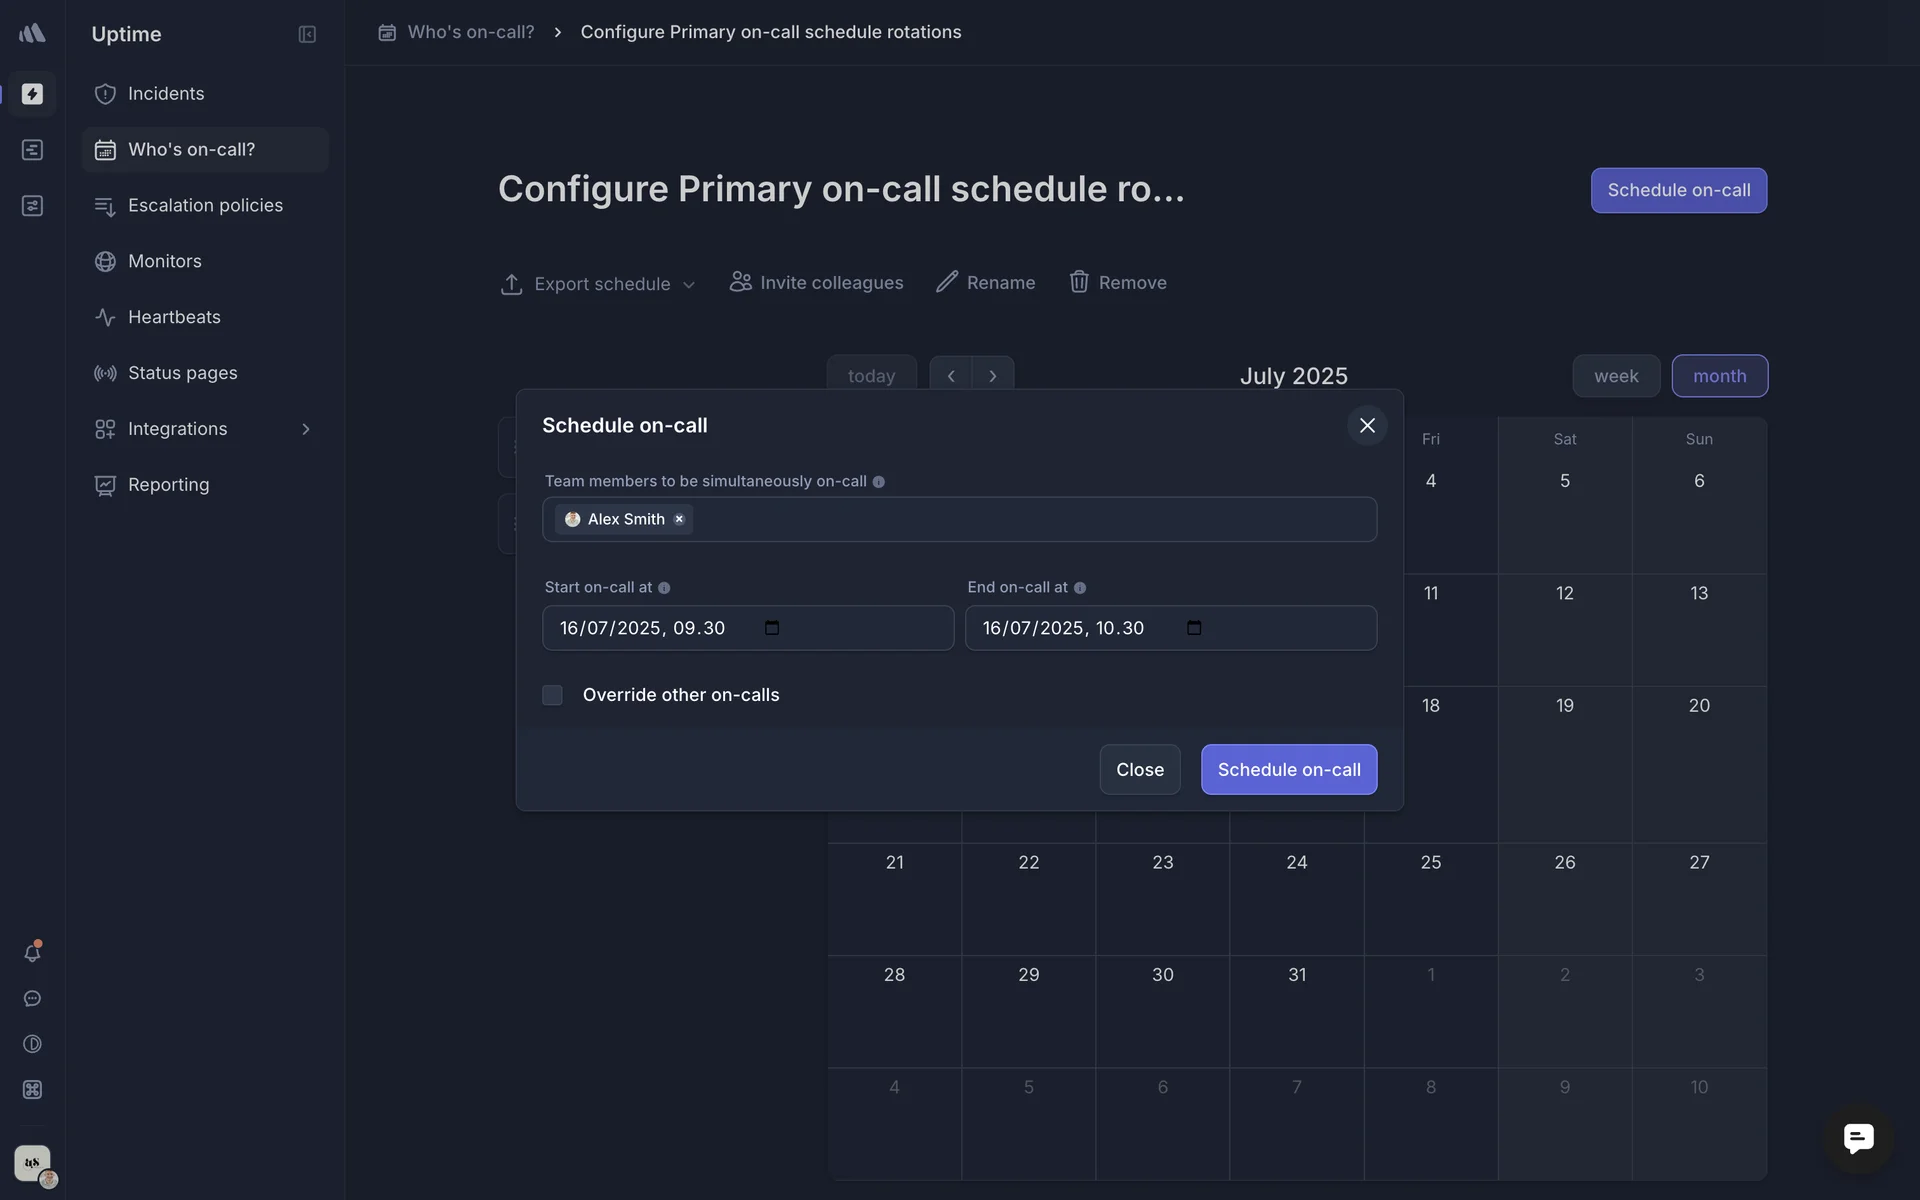This screenshot has height=1200, width=1920.
Task: Click the team members input field
Action: tap(1030, 519)
